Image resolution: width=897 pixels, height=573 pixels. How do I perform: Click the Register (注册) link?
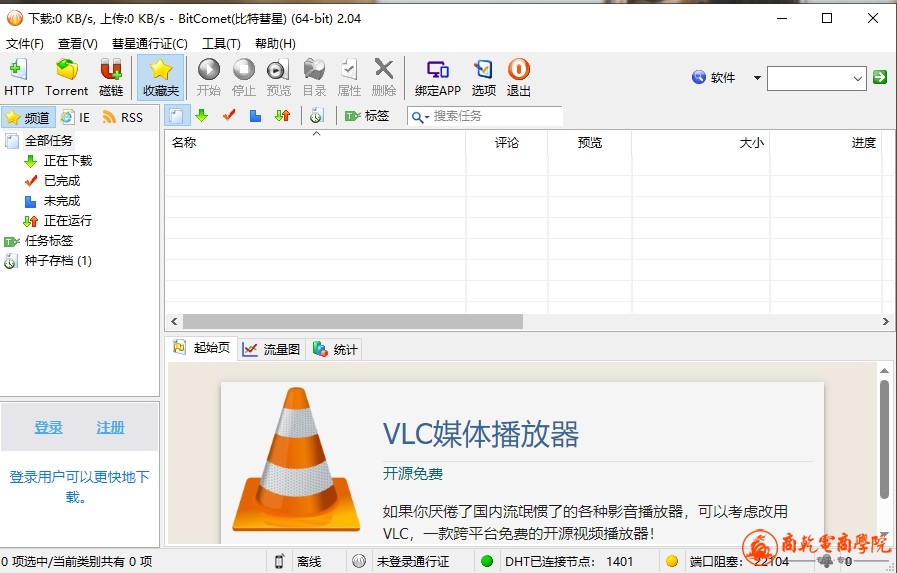pyautogui.click(x=110, y=427)
